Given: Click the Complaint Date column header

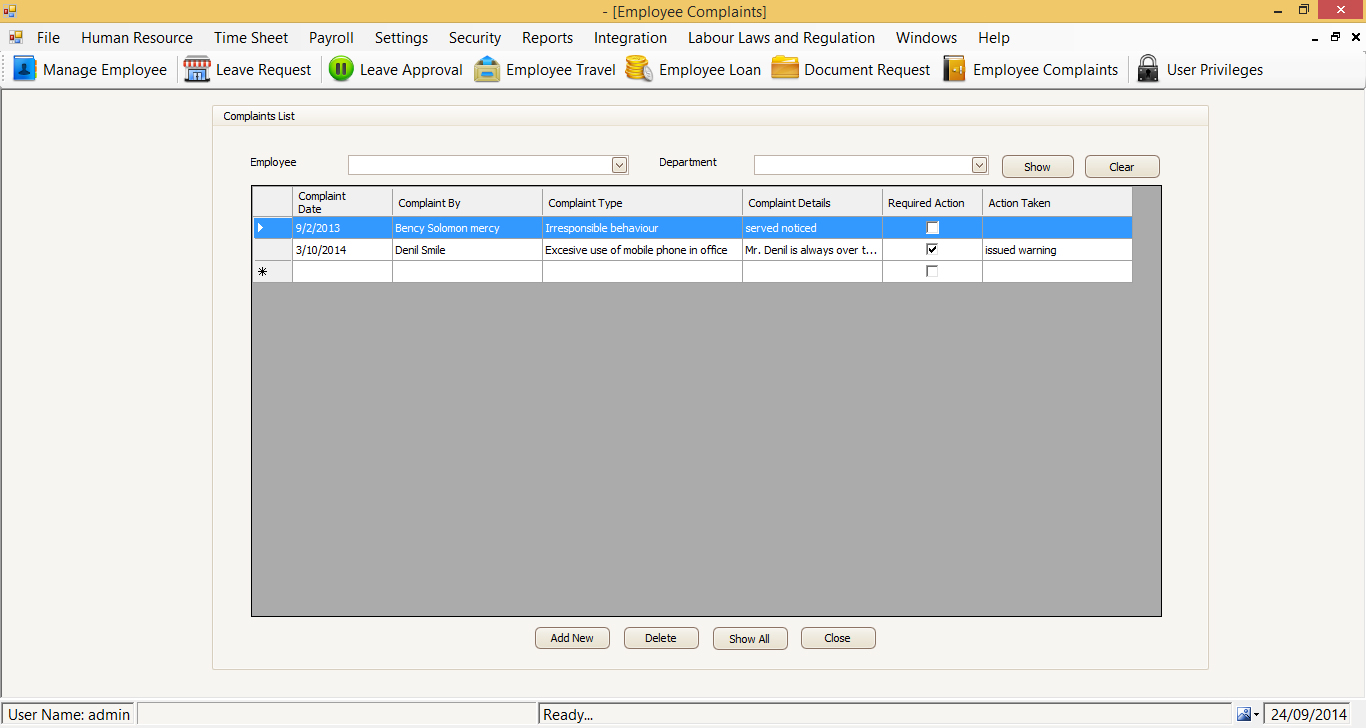Looking at the screenshot, I should [342, 203].
